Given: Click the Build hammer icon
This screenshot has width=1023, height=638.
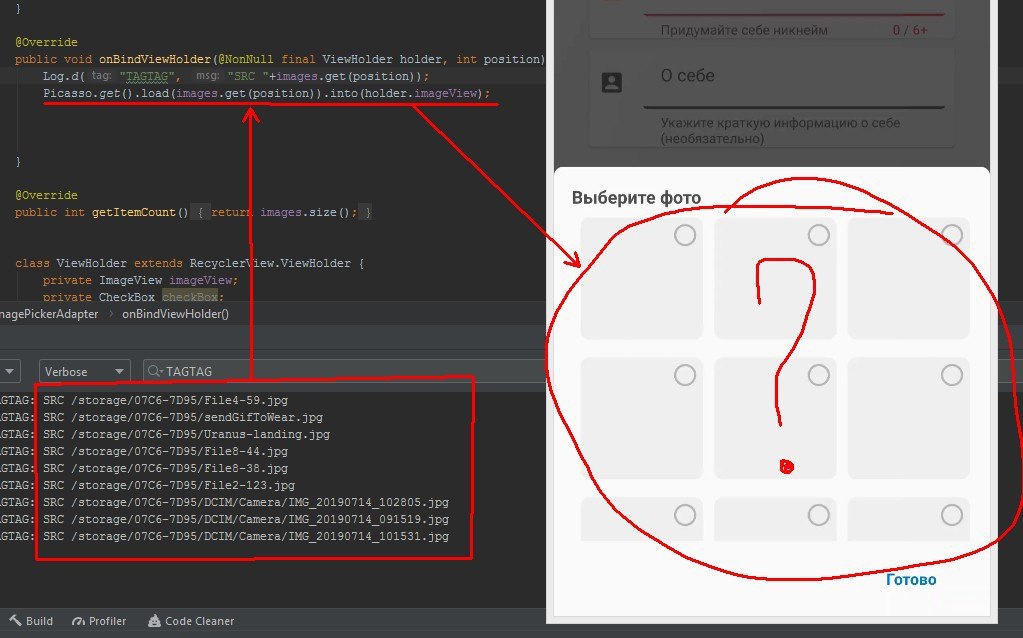Looking at the screenshot, I should coord(15,621).
